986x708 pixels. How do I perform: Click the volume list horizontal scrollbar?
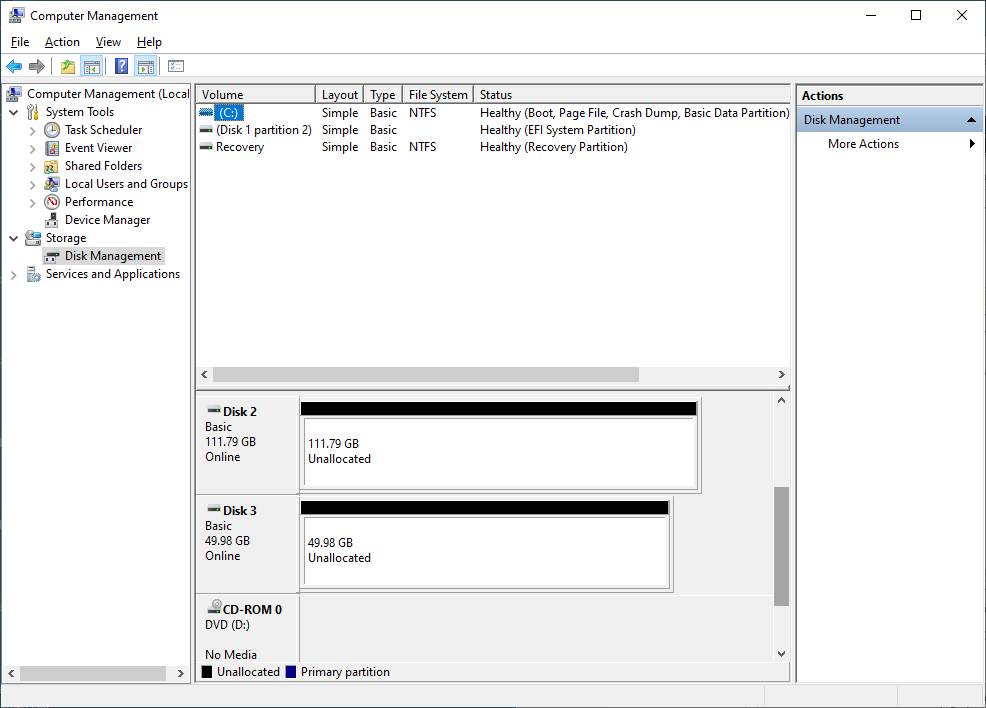click(426, 374)
